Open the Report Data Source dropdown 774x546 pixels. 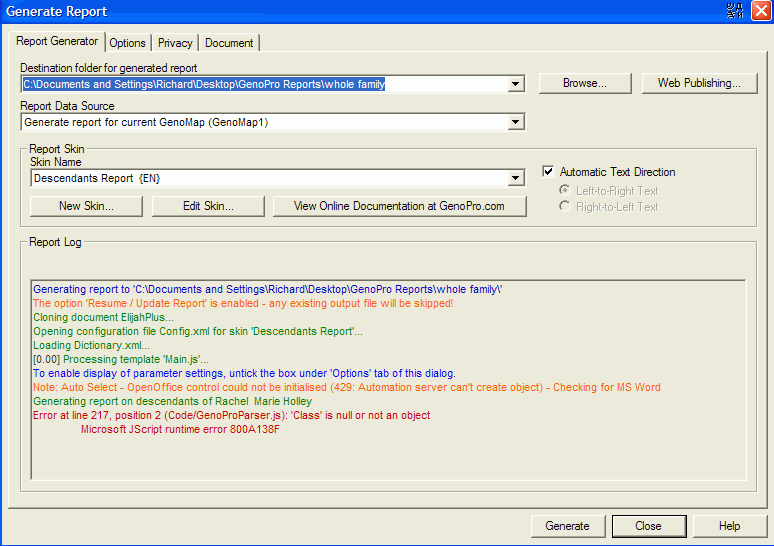[516, 122]
